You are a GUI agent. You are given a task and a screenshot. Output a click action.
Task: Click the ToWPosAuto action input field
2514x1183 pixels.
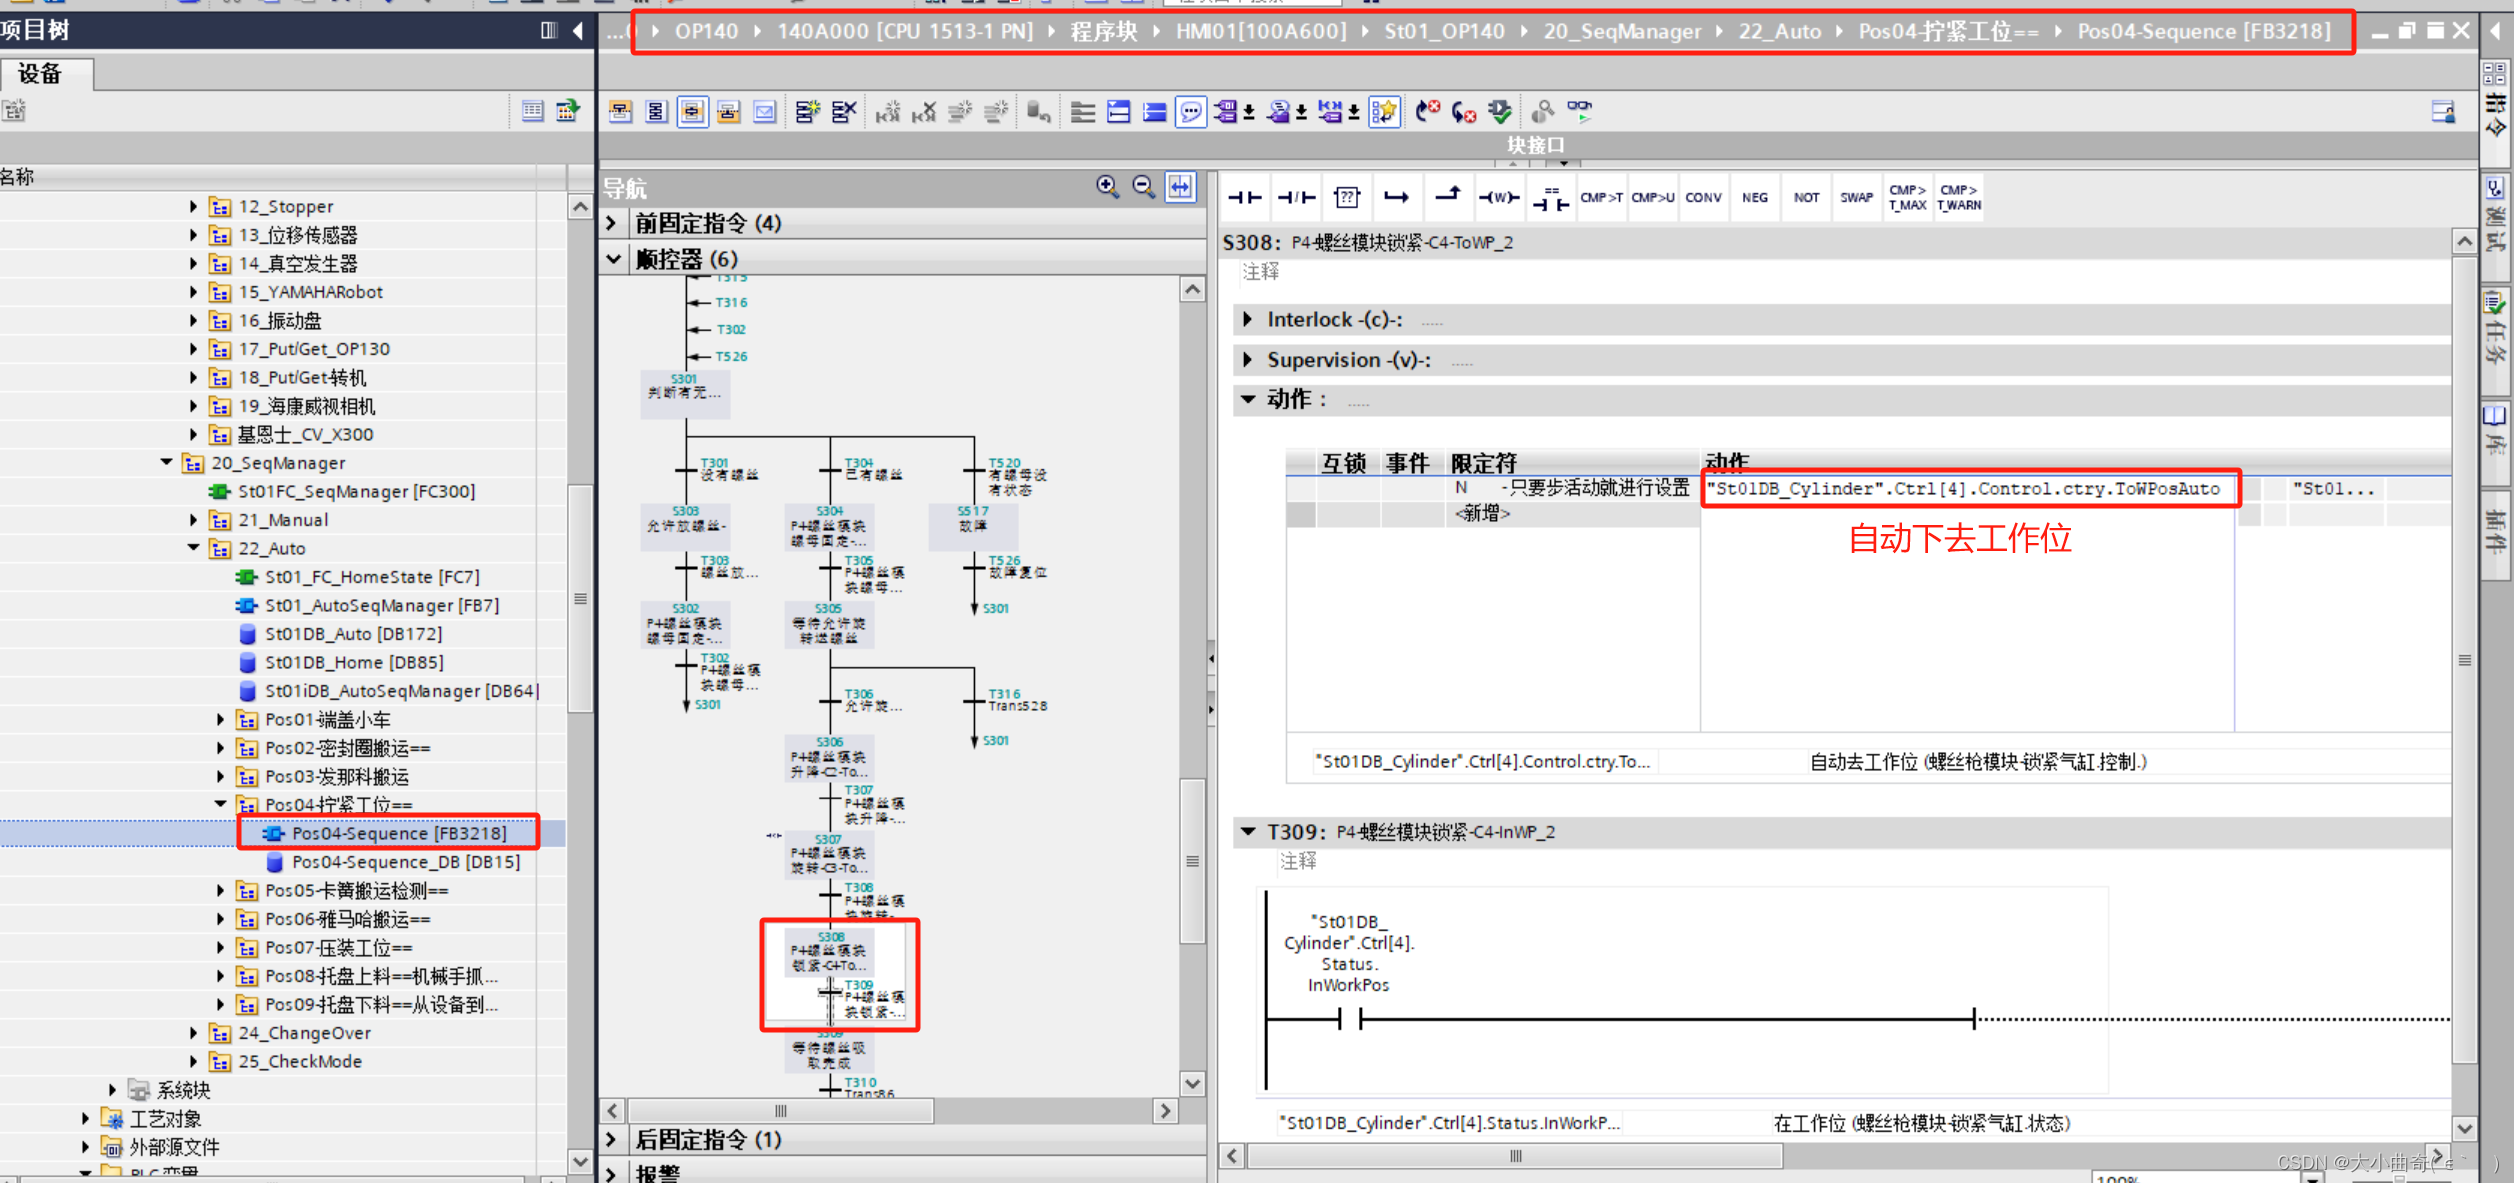[1967, 489]
